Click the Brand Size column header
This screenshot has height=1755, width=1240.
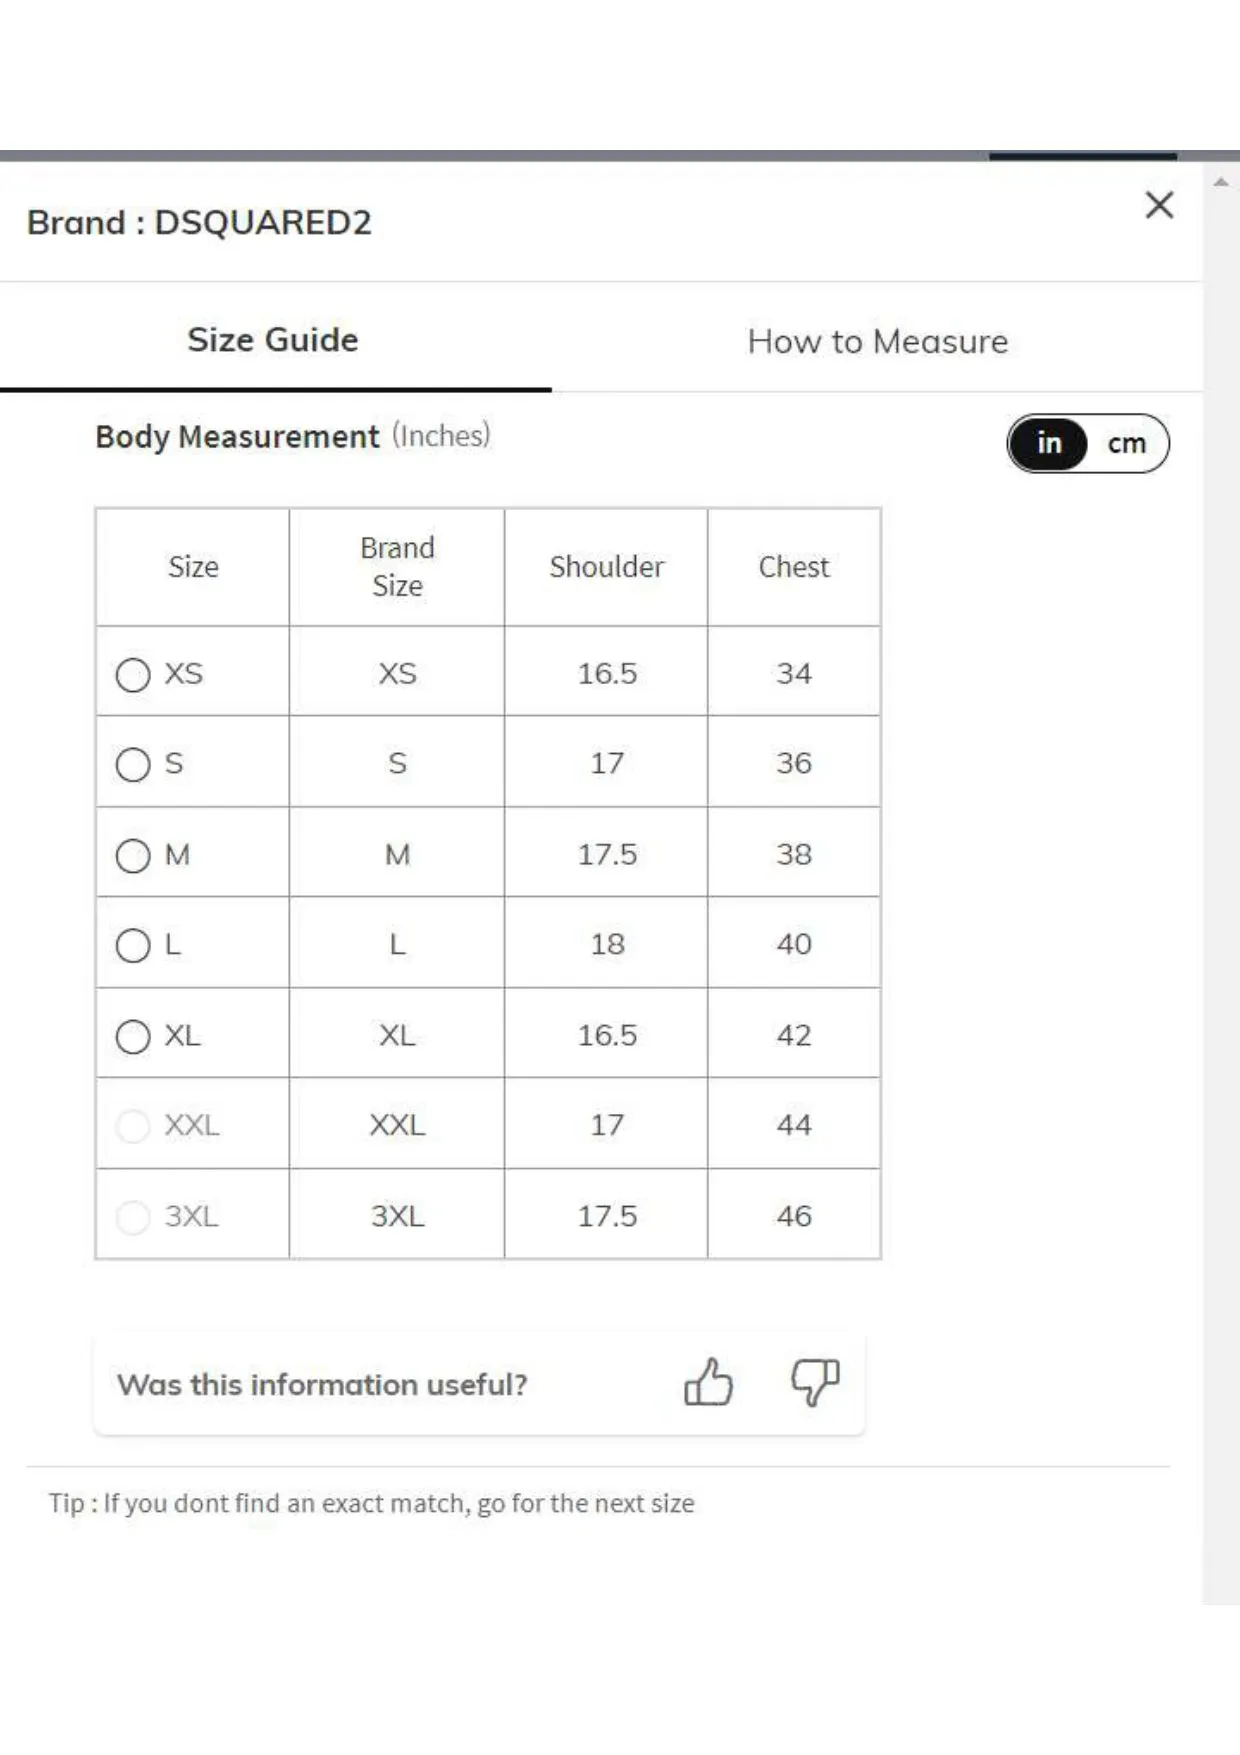point(397,567)
